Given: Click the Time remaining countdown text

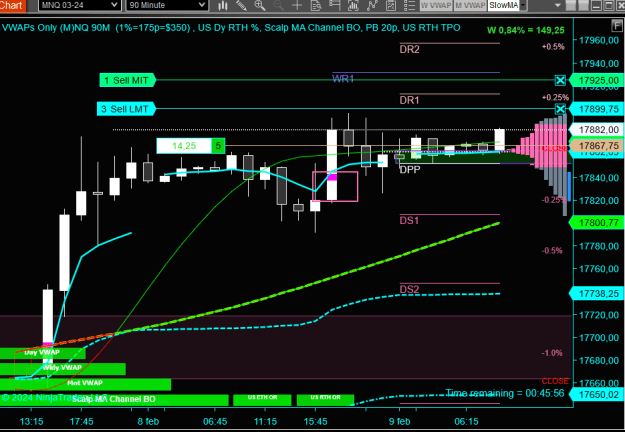Looking at the screenshot, I should (505, 393).
